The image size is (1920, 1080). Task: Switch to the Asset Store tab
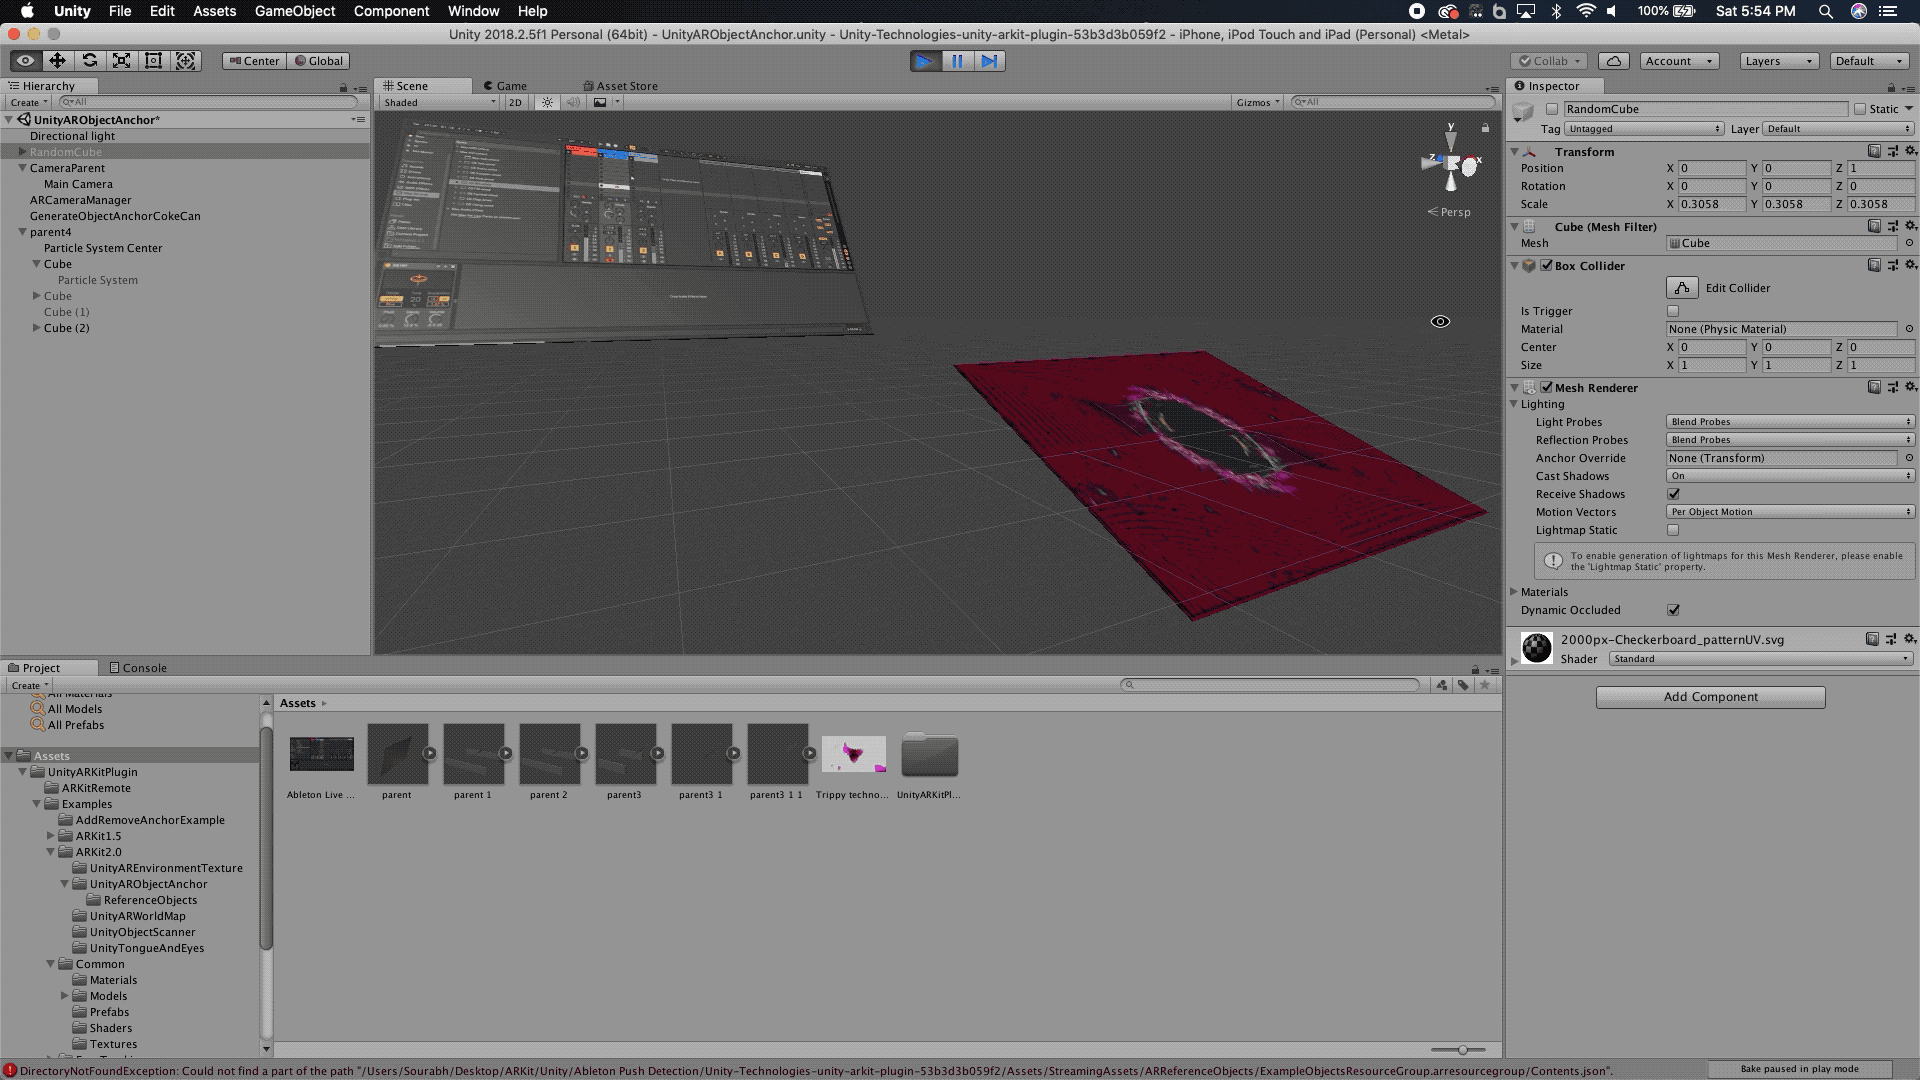tap(620, 86)
